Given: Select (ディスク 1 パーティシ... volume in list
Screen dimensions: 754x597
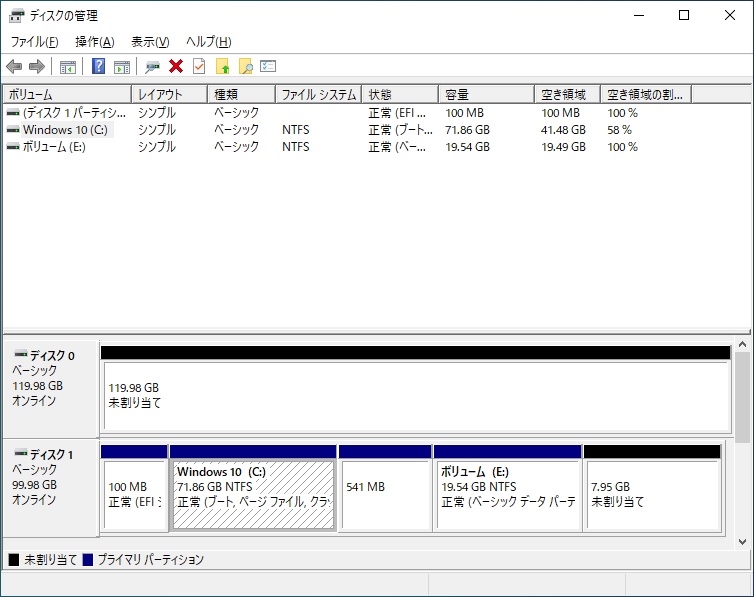Looking at the screenshot, I should [x=75, y=113].
